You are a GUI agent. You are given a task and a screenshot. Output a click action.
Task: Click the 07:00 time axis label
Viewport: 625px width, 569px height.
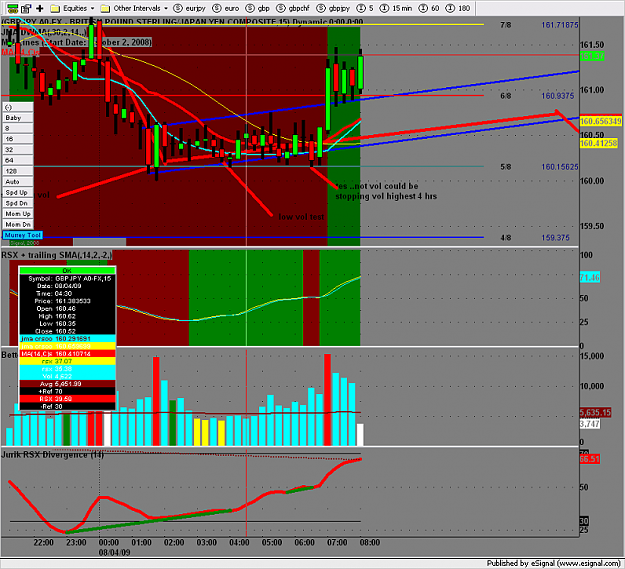pyautogui.click(x=337, y=543)
